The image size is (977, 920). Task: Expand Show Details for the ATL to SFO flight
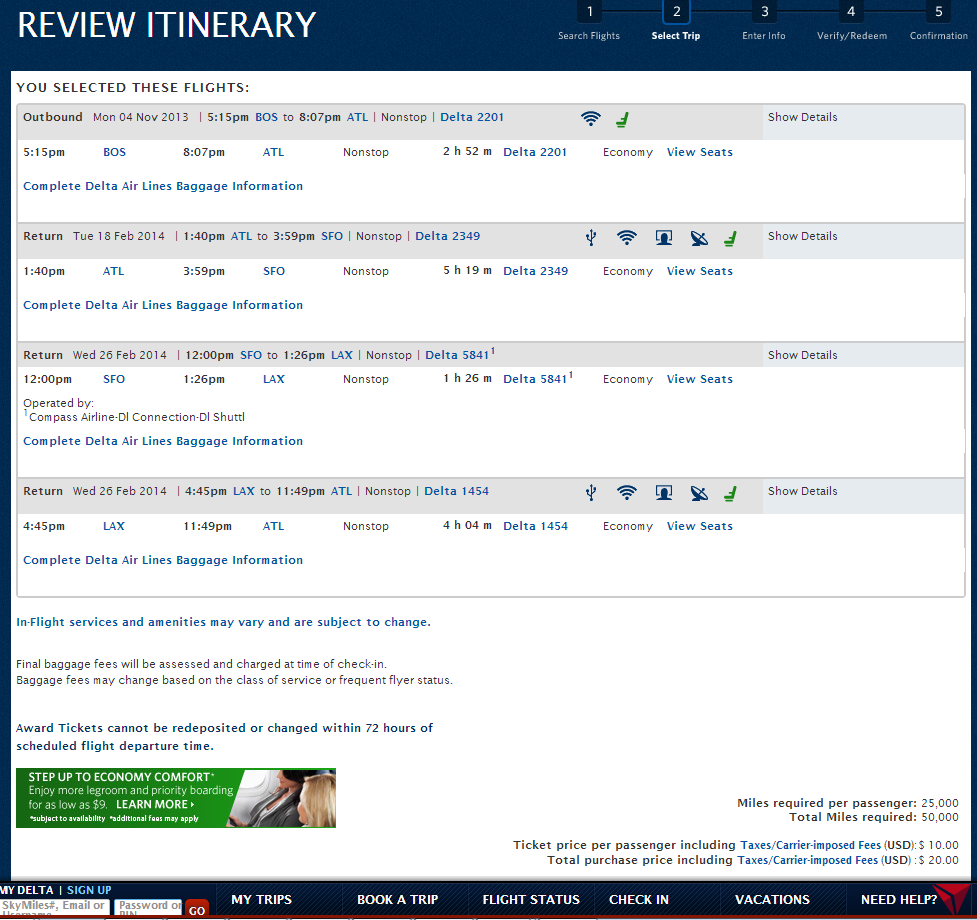pos(803,236)
